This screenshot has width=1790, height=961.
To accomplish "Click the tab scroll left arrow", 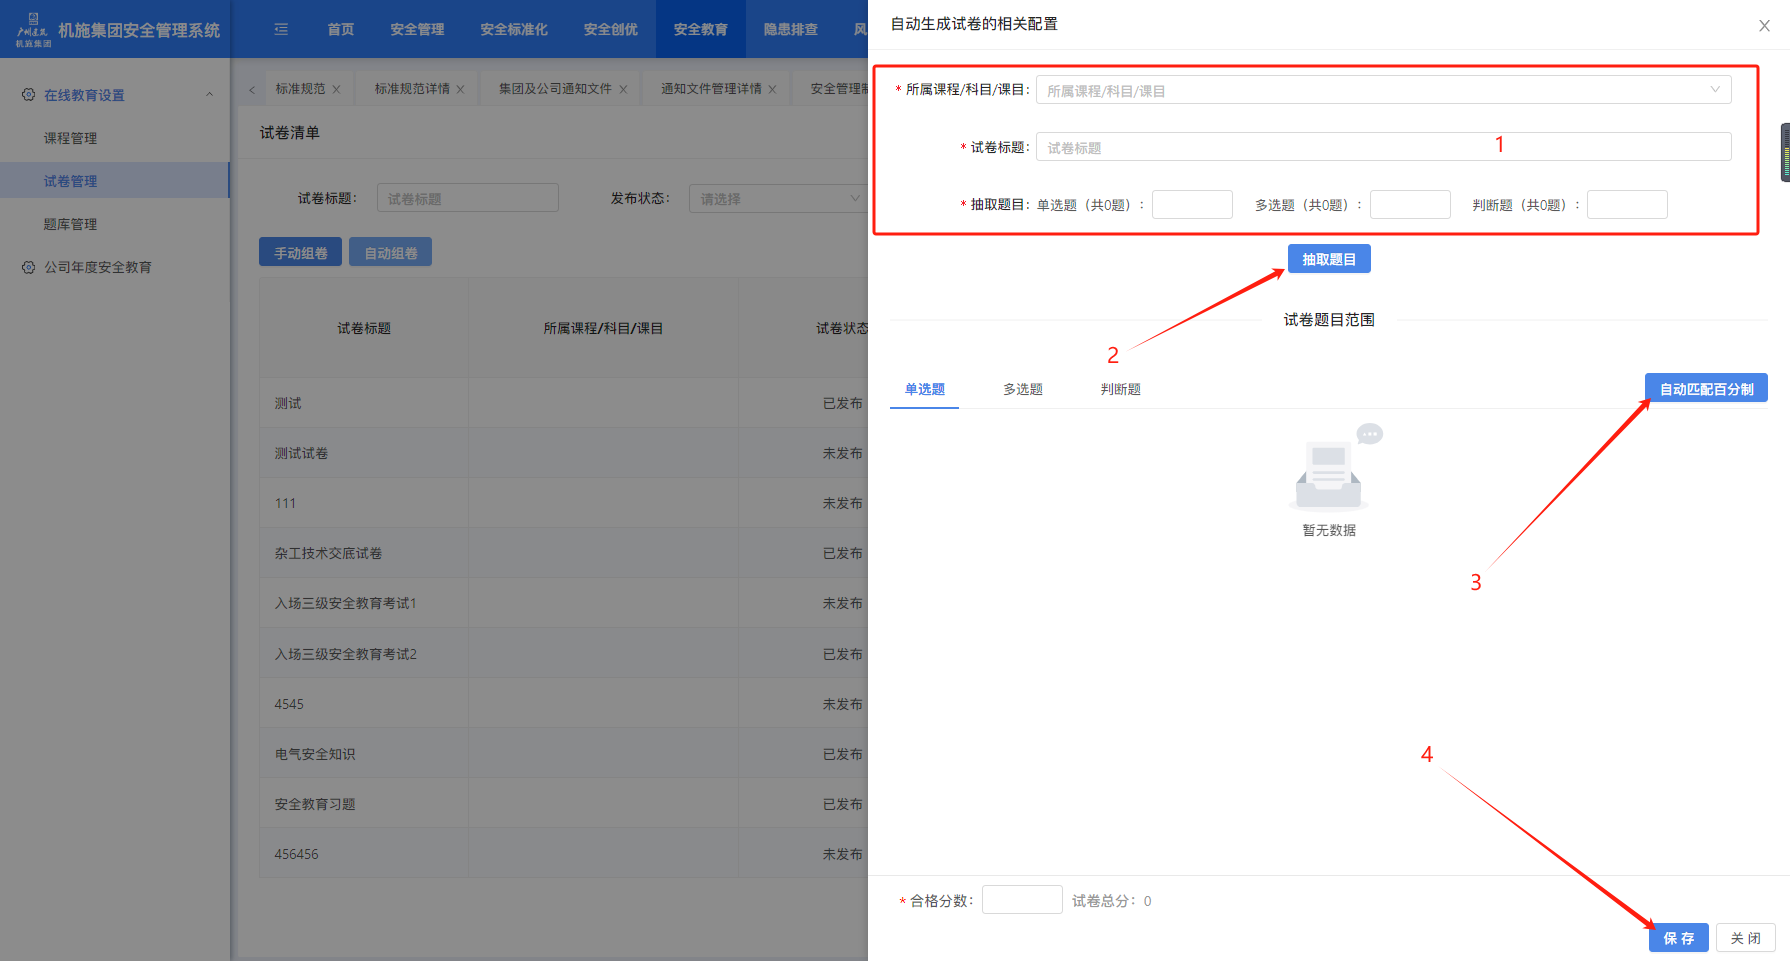I will coord(252,89).
